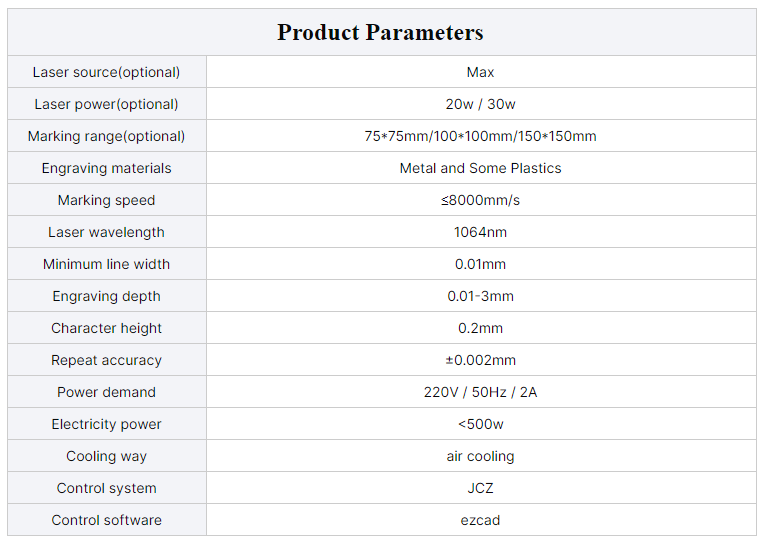Click the 75*75mm/100*100mm/150*150mm value cell
The height and width of the screenshot is (549, 764).
point(481,136)
